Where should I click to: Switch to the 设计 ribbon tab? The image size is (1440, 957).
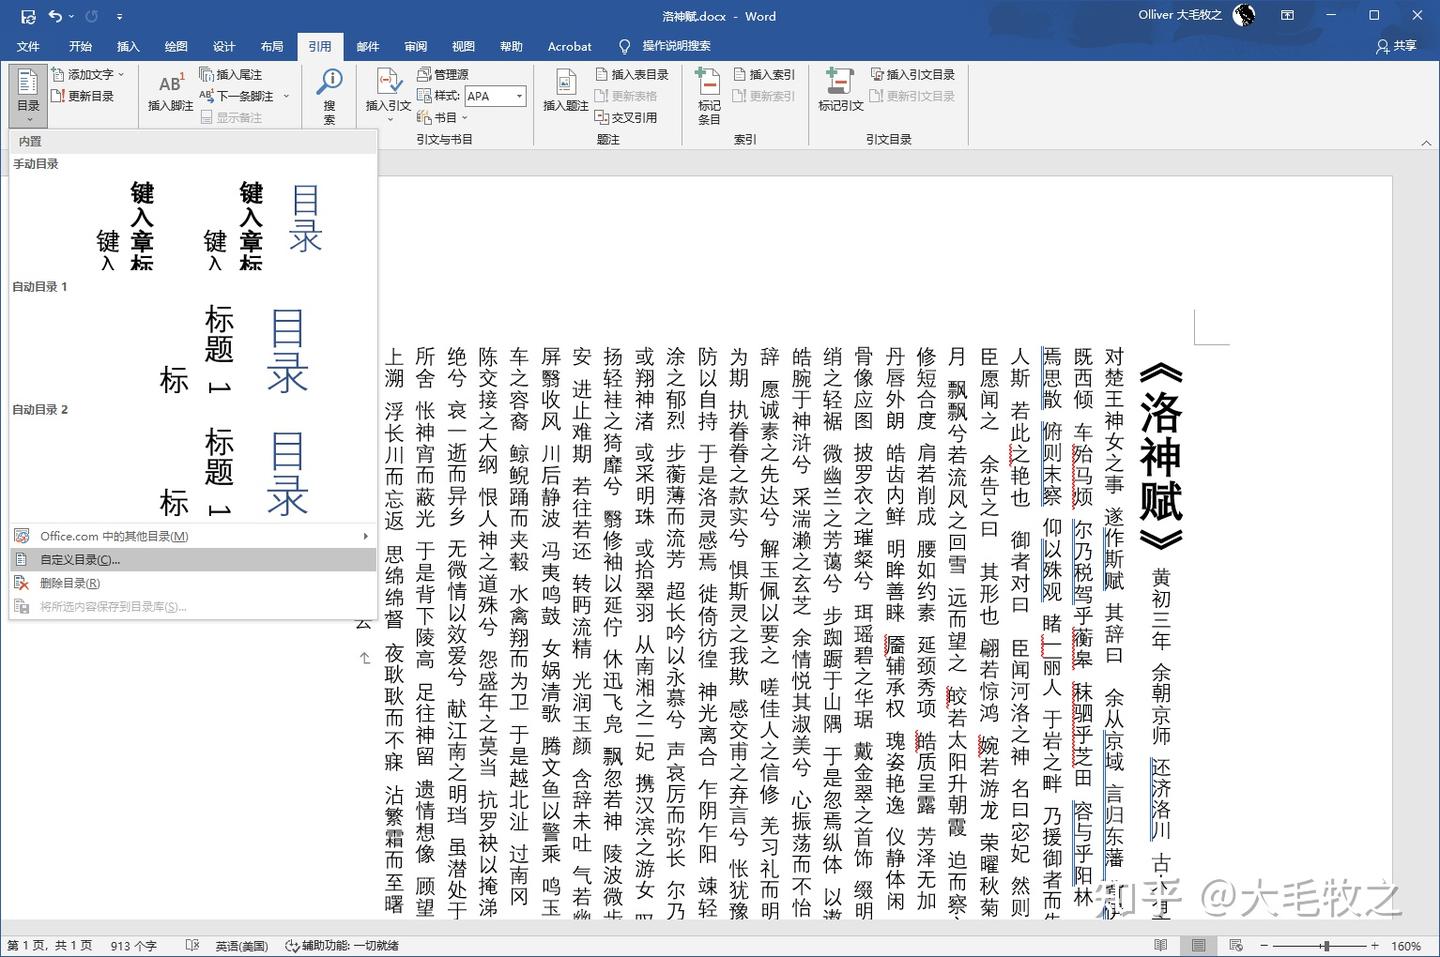pos(224,46)
